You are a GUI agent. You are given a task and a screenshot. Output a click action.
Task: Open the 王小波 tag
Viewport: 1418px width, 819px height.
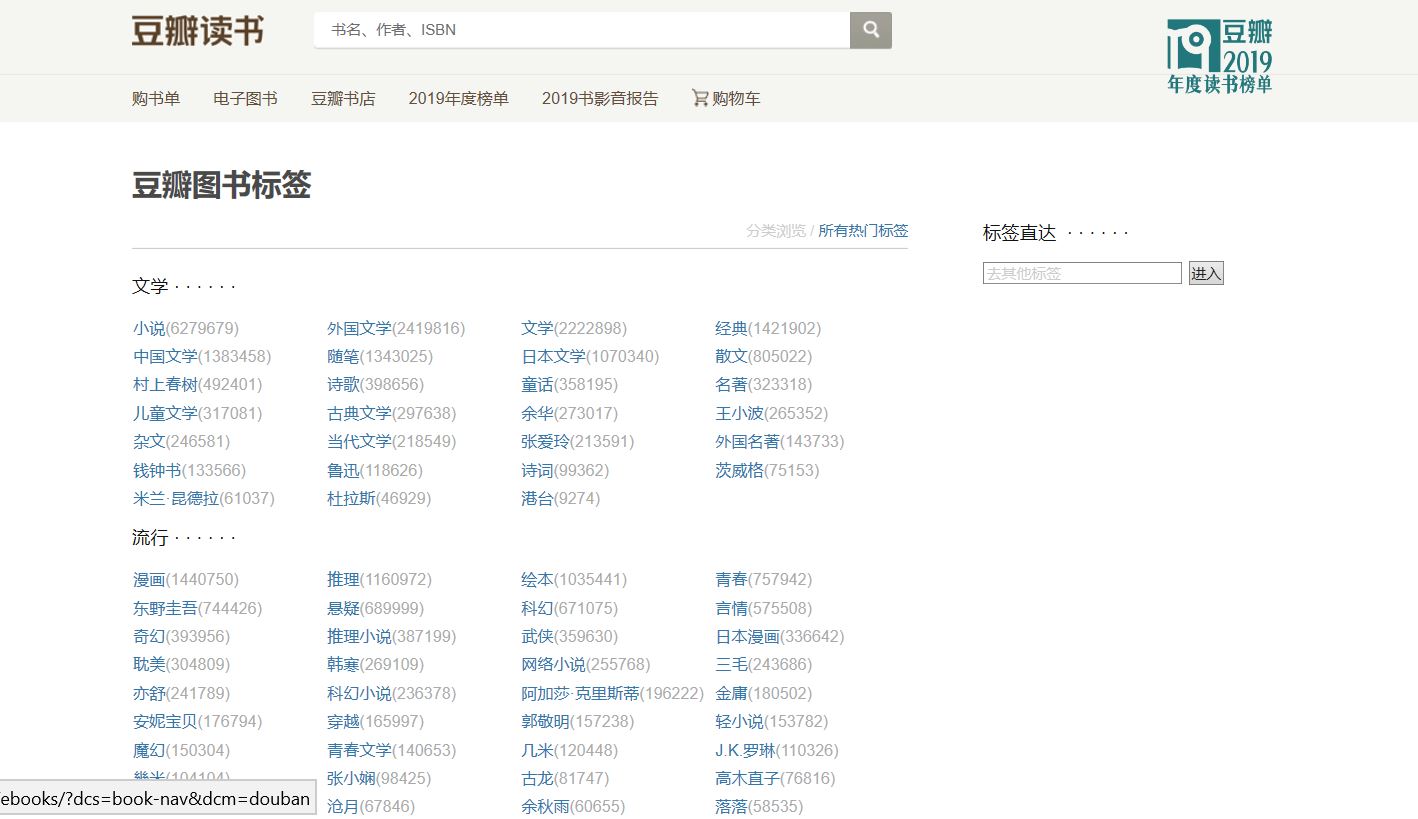[x=739, y=413]
